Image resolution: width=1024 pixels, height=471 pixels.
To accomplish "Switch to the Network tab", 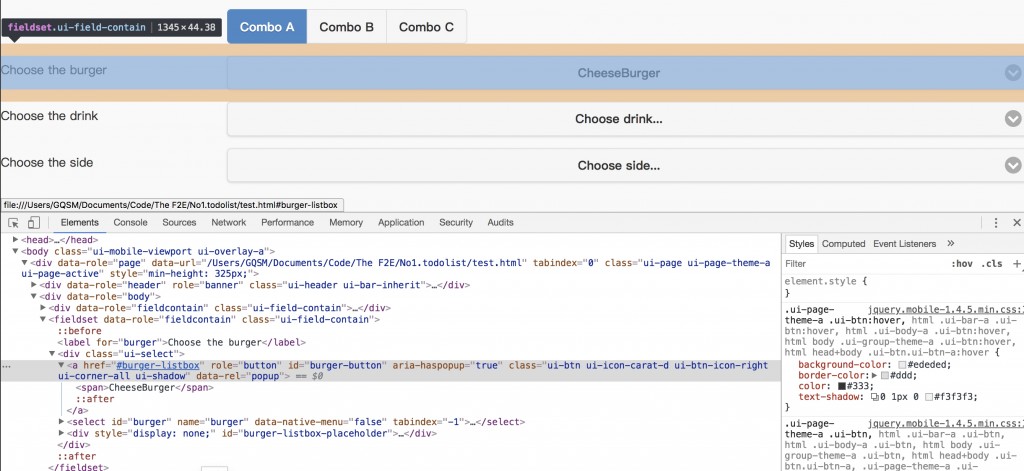I will tap(229, 222).
